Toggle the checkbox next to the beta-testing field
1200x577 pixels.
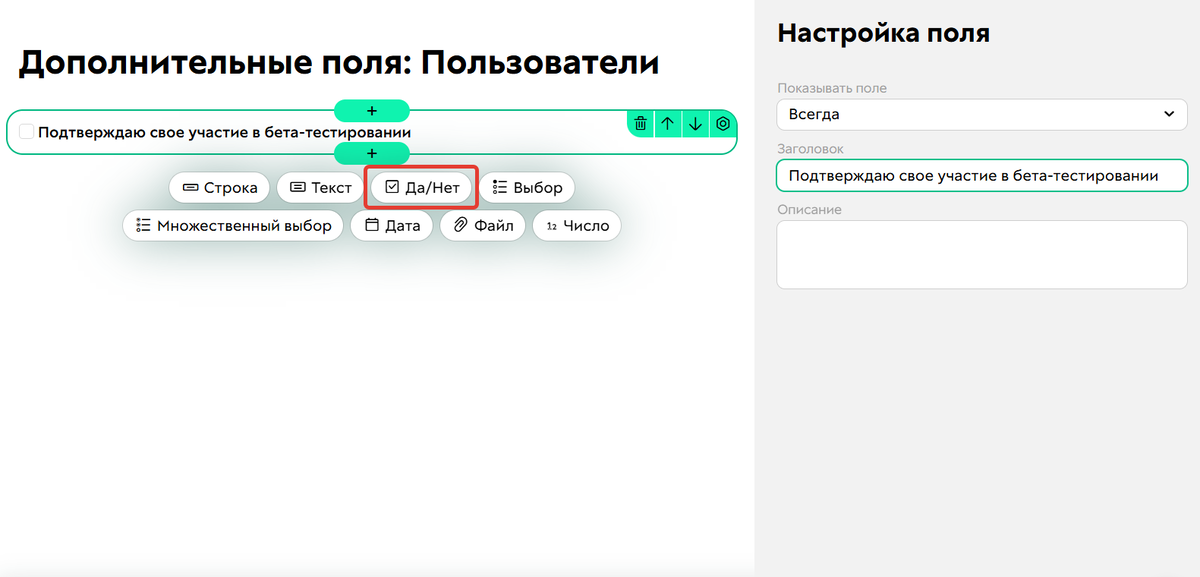tap(26, 130)
